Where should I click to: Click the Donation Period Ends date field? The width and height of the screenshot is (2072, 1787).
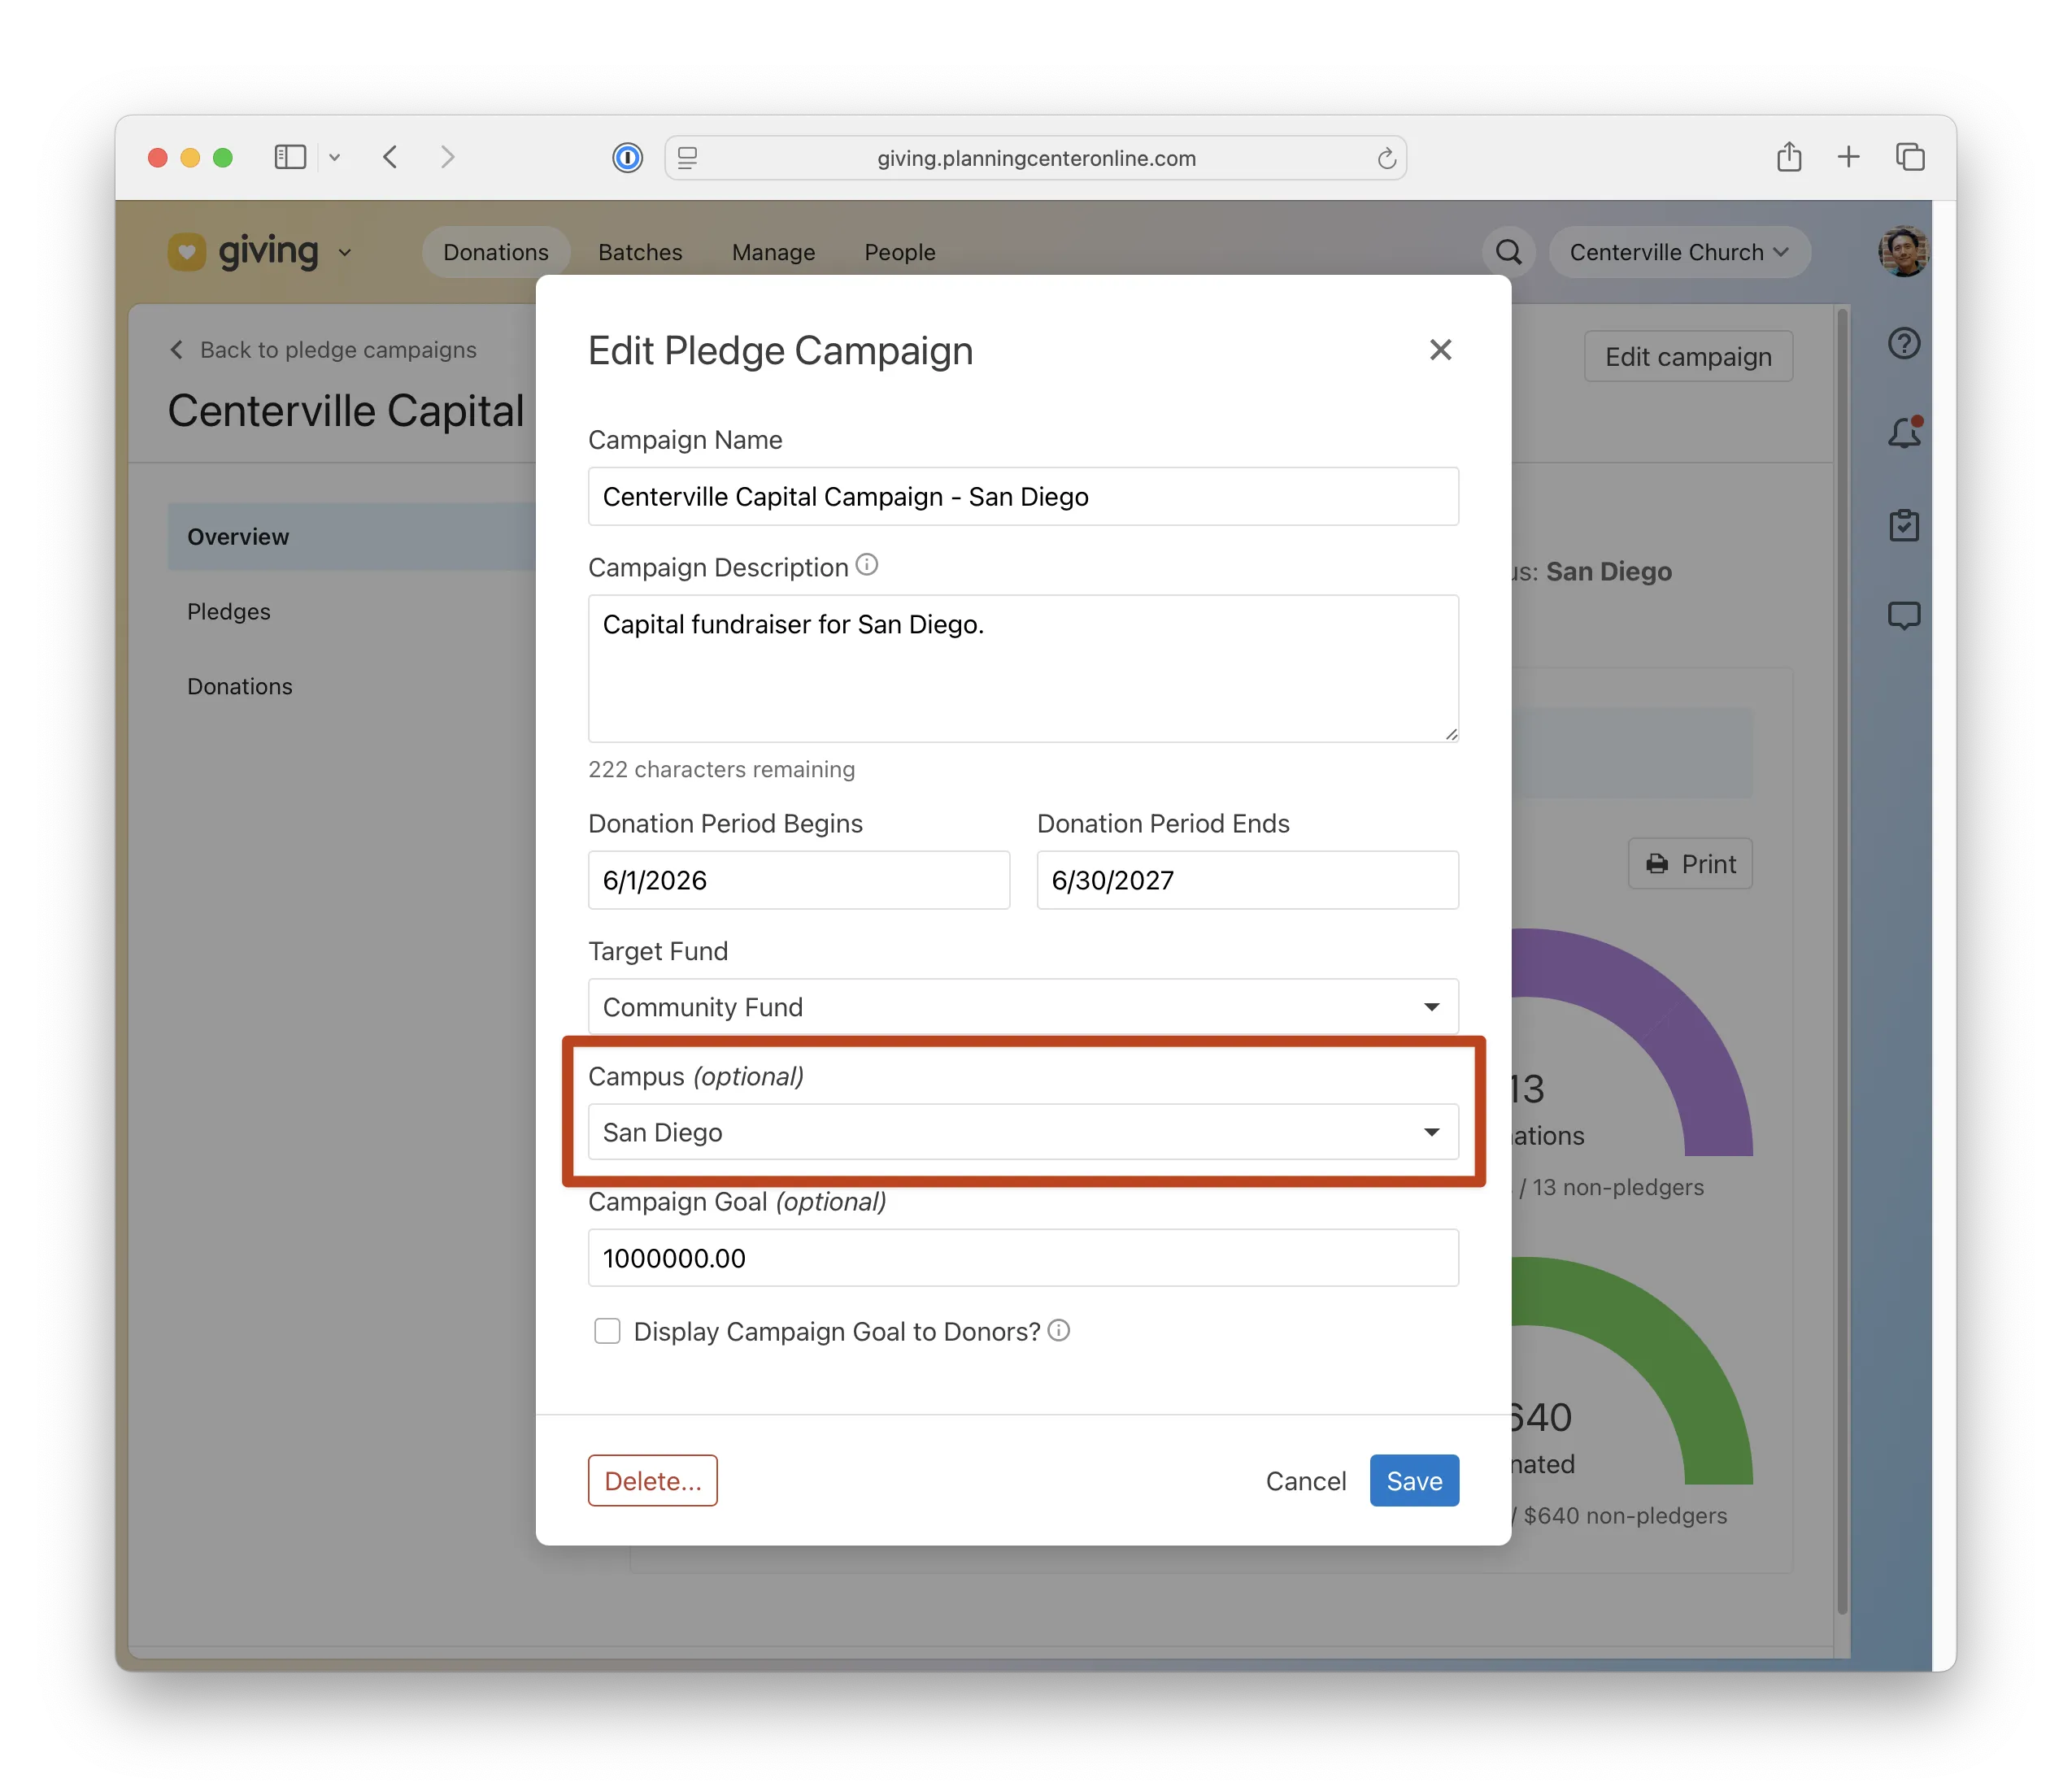point(1246,880)
